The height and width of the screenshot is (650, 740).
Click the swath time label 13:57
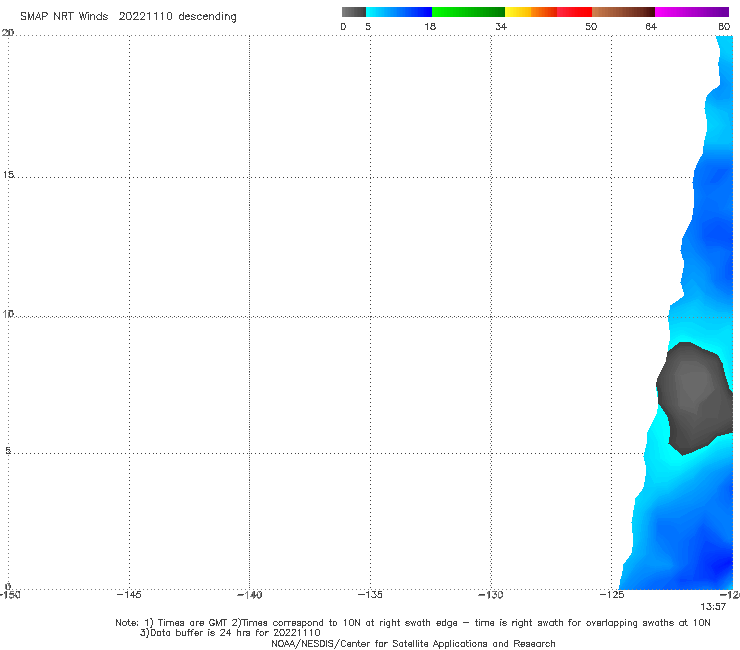coord(713,607)
